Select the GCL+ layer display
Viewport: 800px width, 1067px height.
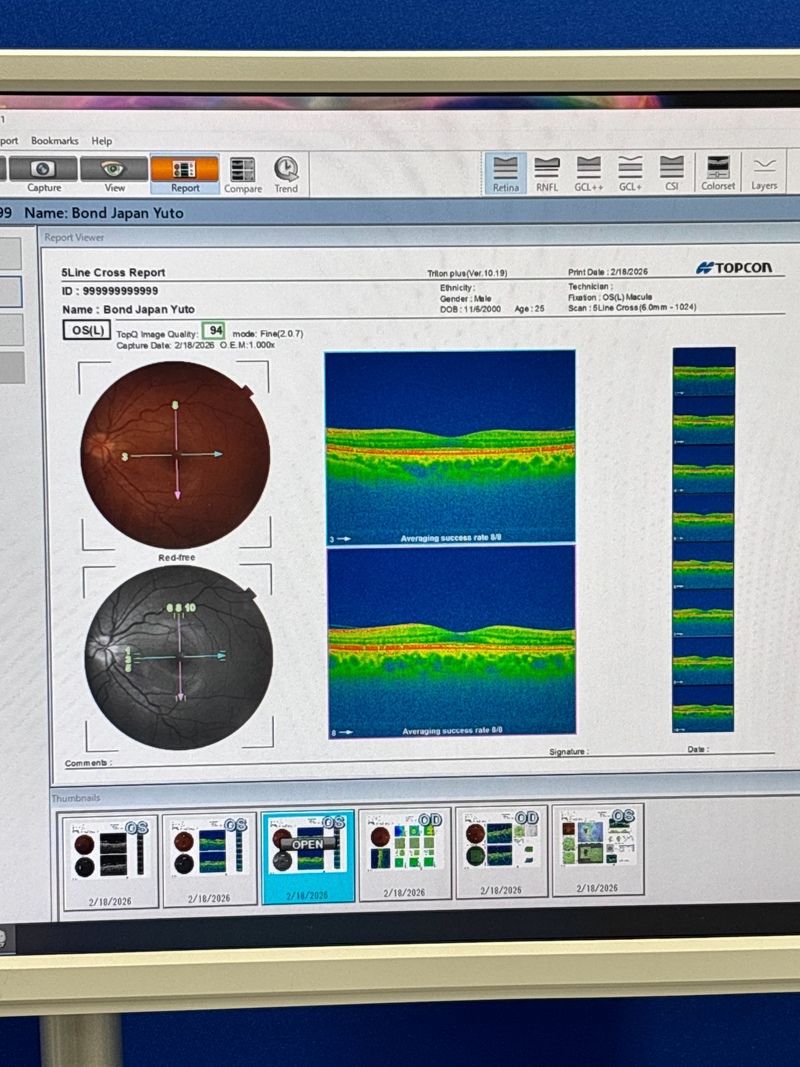[630, 173]
